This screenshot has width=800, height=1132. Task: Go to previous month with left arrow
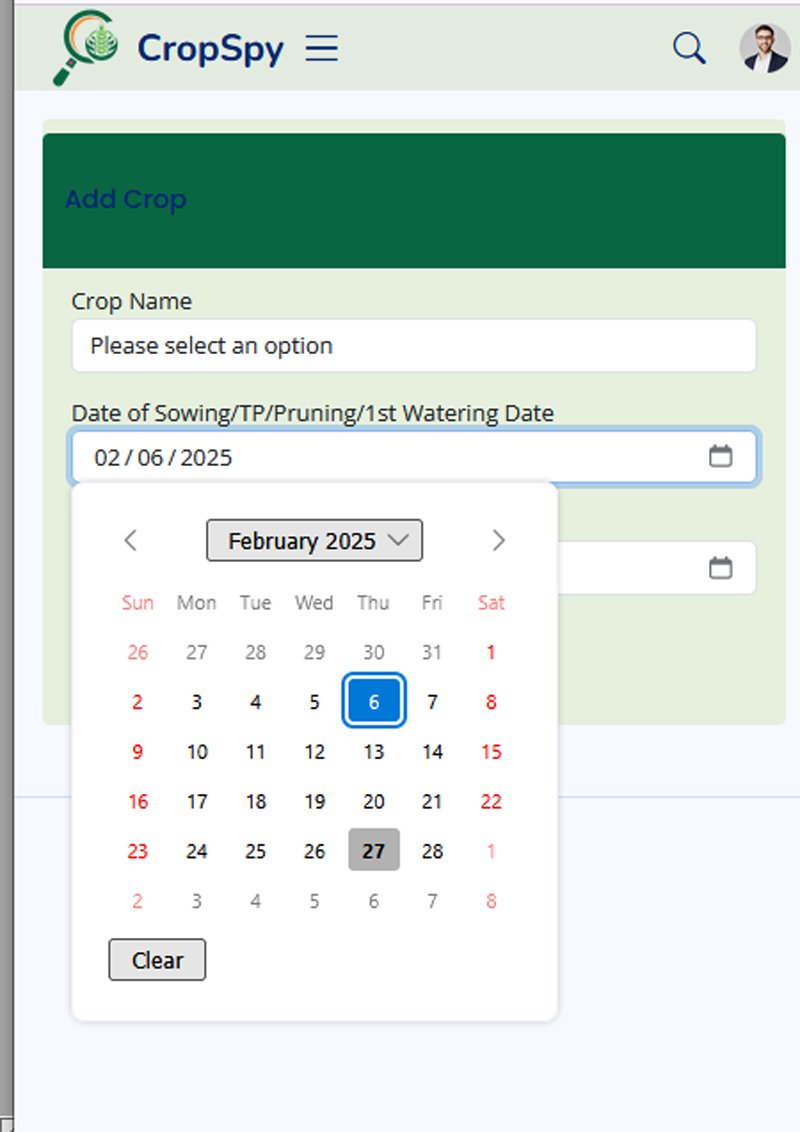point(131,540)
